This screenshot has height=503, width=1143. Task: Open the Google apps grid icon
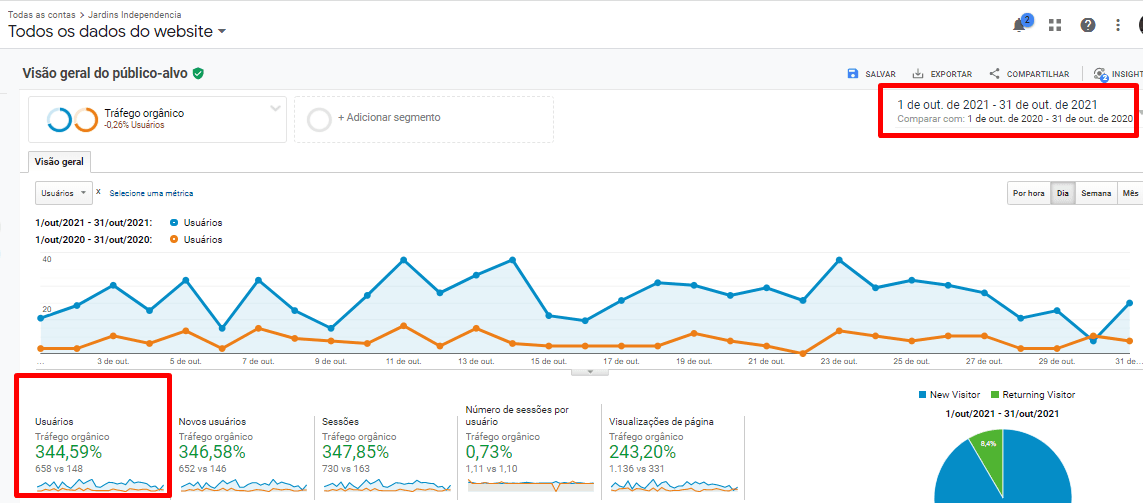[1054, 25]
